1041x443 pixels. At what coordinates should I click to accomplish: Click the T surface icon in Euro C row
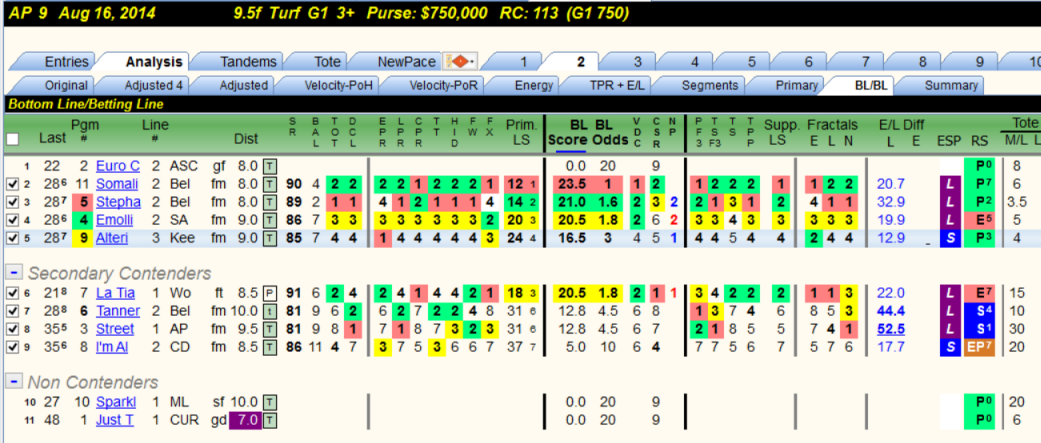270,166
